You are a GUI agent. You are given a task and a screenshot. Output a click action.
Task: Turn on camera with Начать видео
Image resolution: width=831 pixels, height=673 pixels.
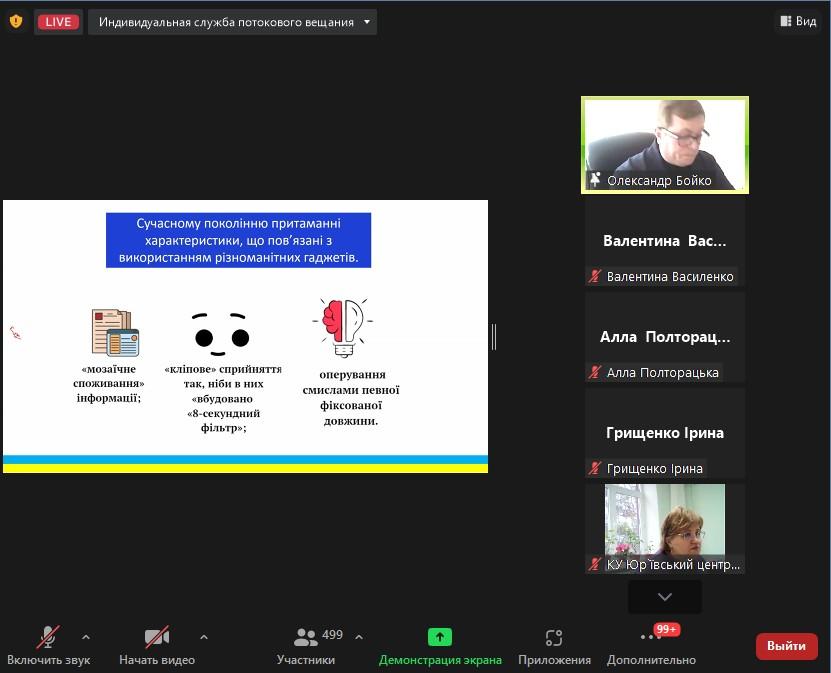click(157, 645)
